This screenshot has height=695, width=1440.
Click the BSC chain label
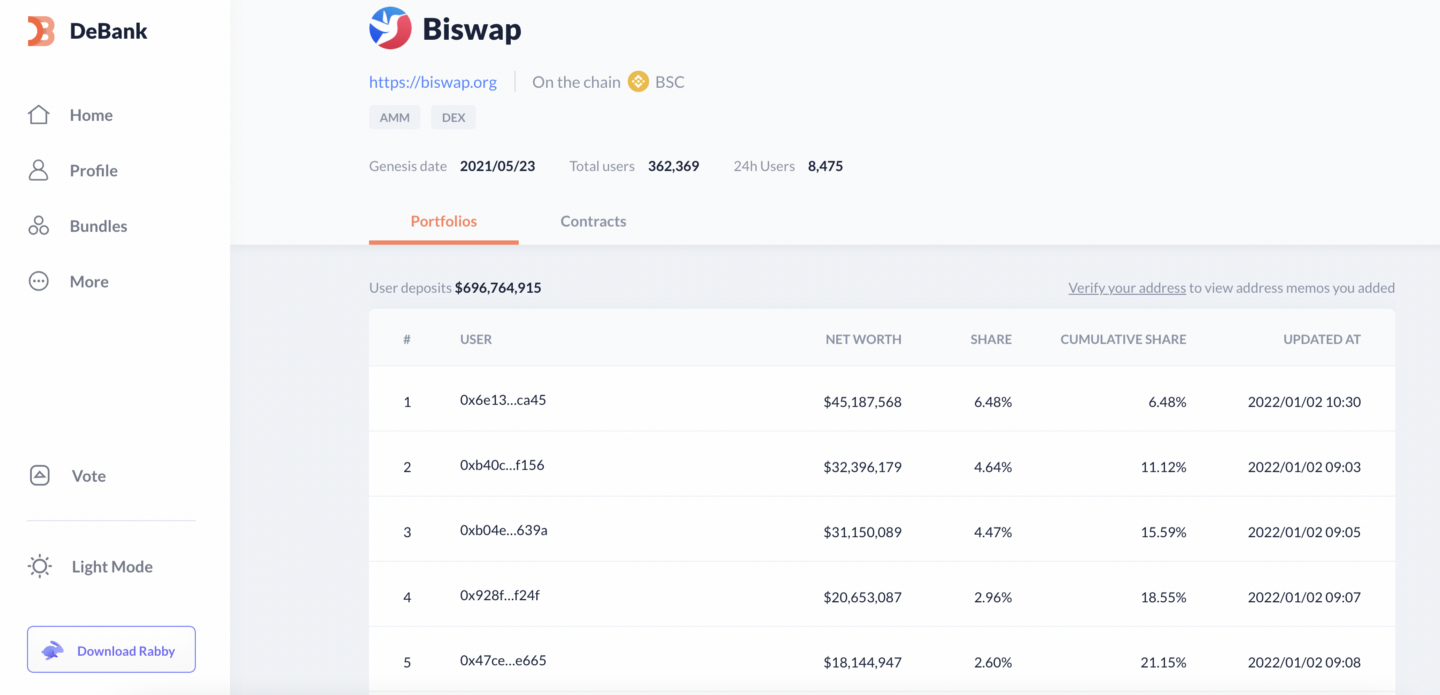tap(670, 82)
